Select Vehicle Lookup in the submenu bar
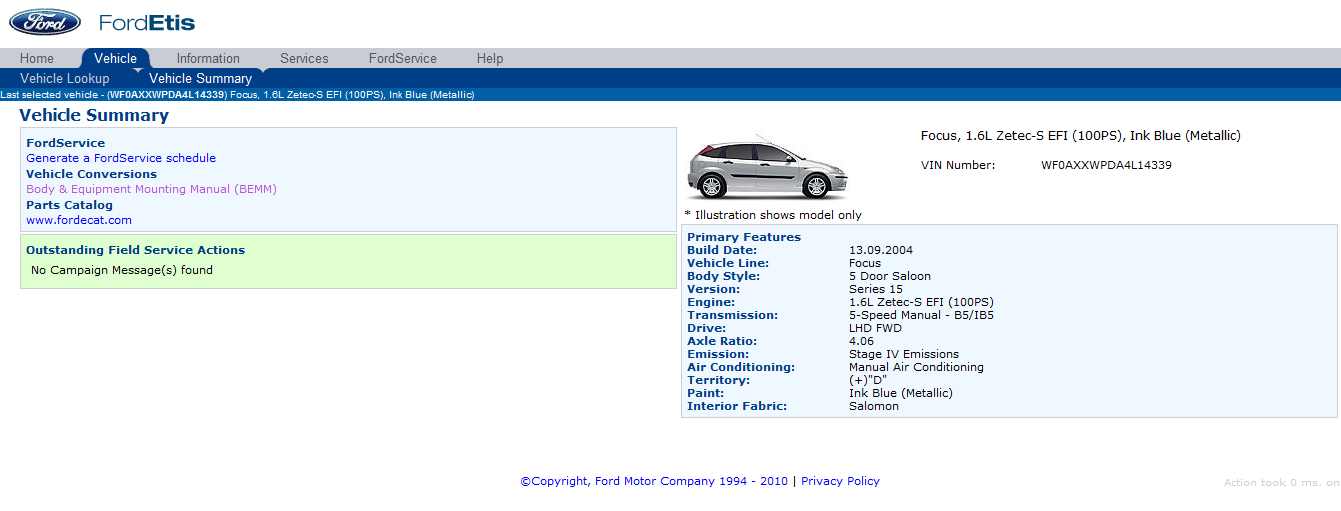This screenshot has width=1341, height=511. [x=65, y=79]
